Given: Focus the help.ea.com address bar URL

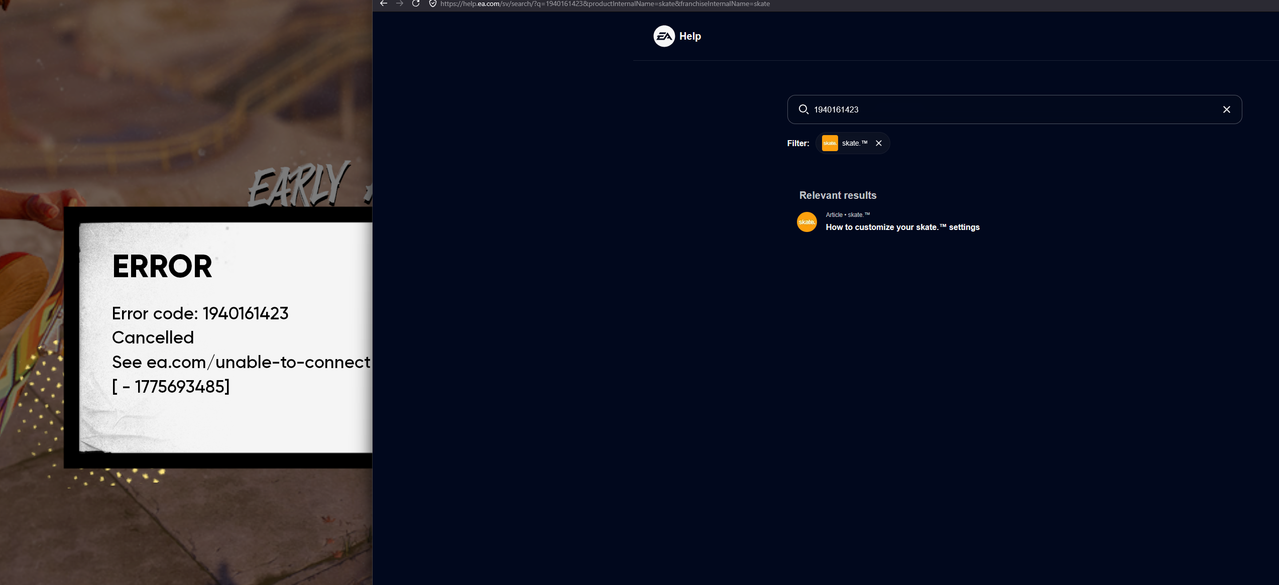Looking at the screenshot, I should coord(605,4).
